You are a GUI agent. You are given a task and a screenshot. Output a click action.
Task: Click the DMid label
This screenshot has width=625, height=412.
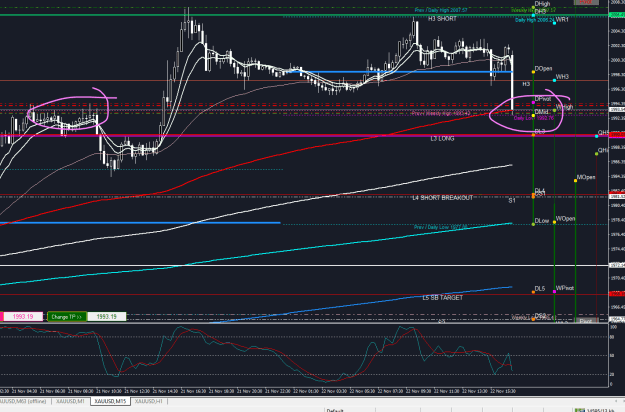(x=541, y=112)
